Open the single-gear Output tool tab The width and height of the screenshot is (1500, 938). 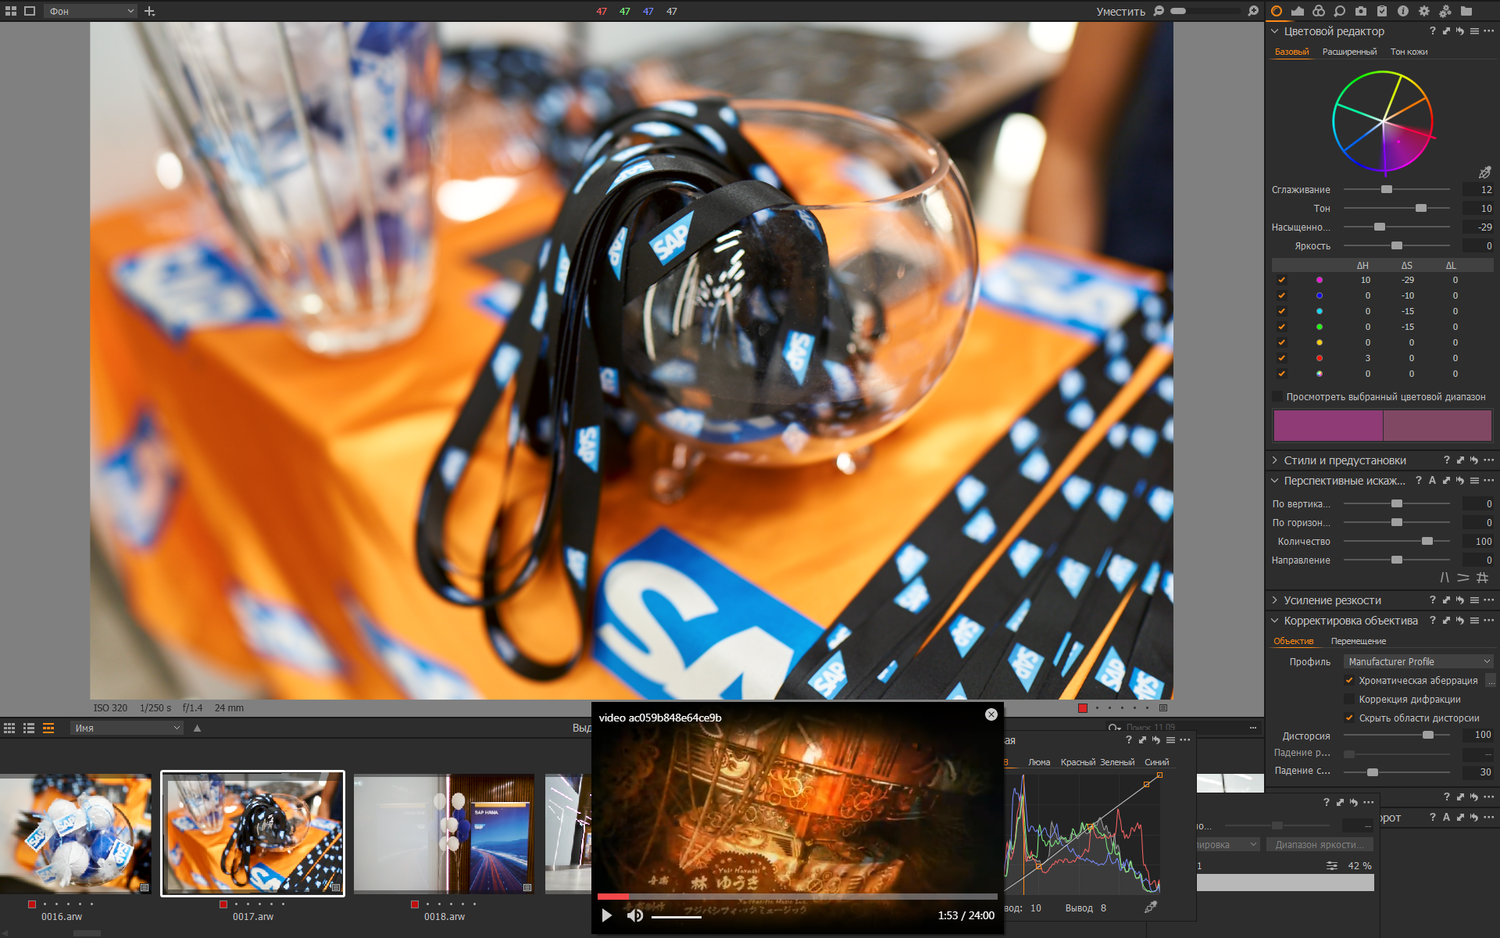[1424, 11]
